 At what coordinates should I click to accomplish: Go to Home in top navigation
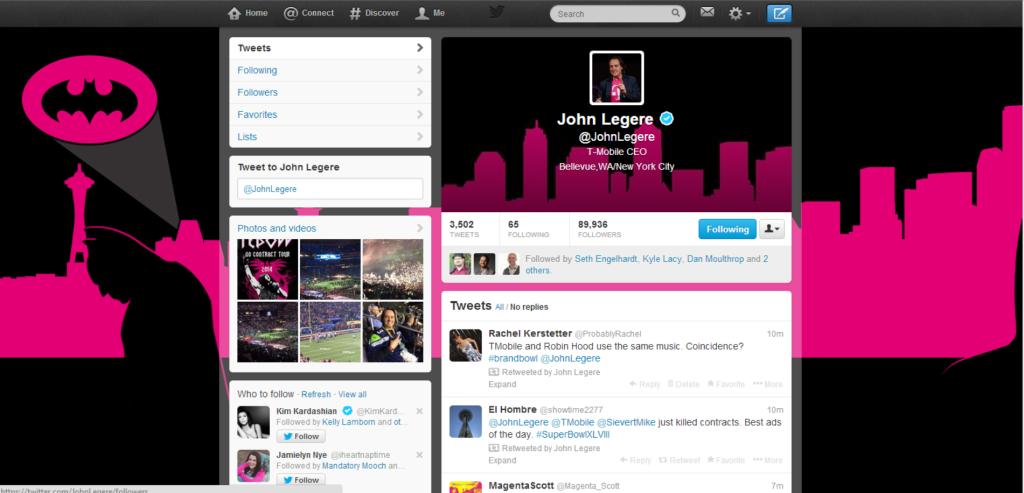[x=248, y=13]
